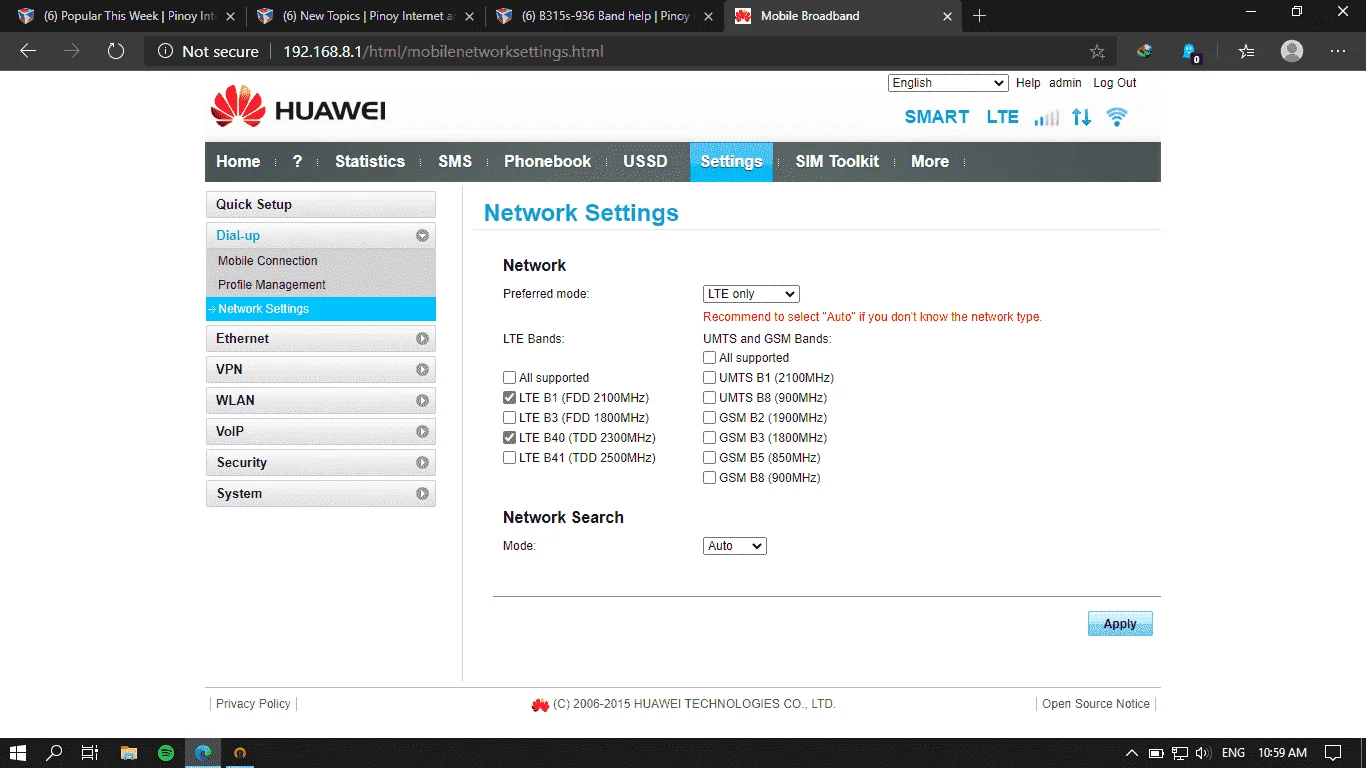Click the favorite star in address bar

pos(1097,52)
